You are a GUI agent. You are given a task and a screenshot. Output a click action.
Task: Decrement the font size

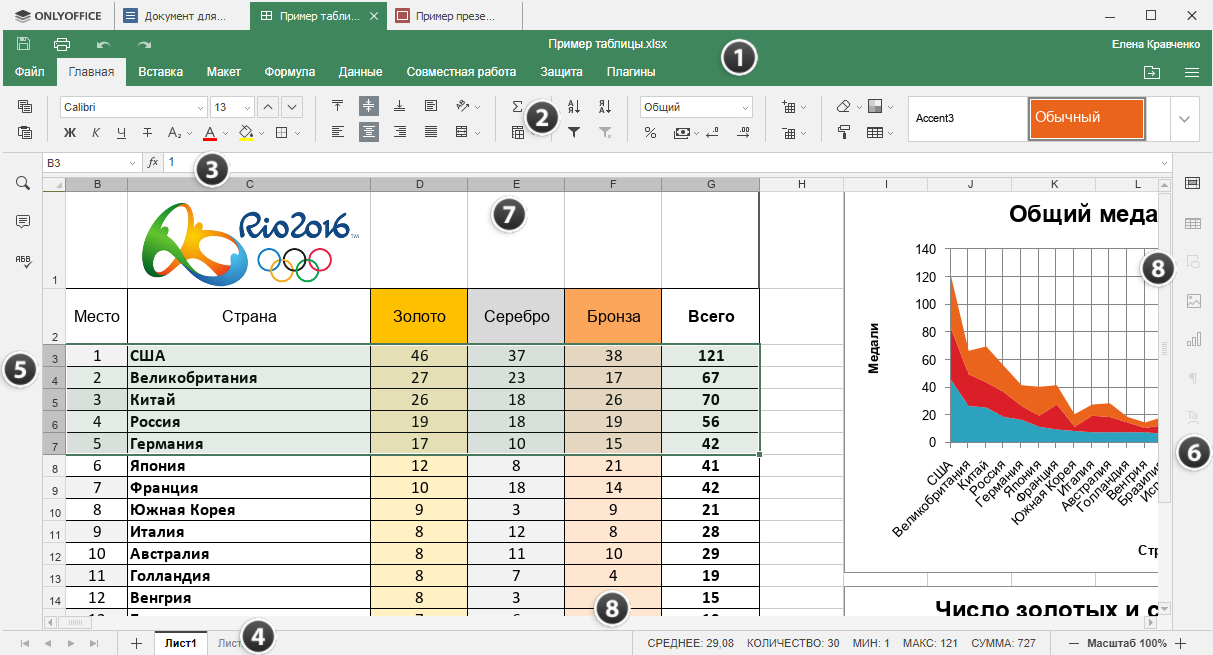coord(291,107)
